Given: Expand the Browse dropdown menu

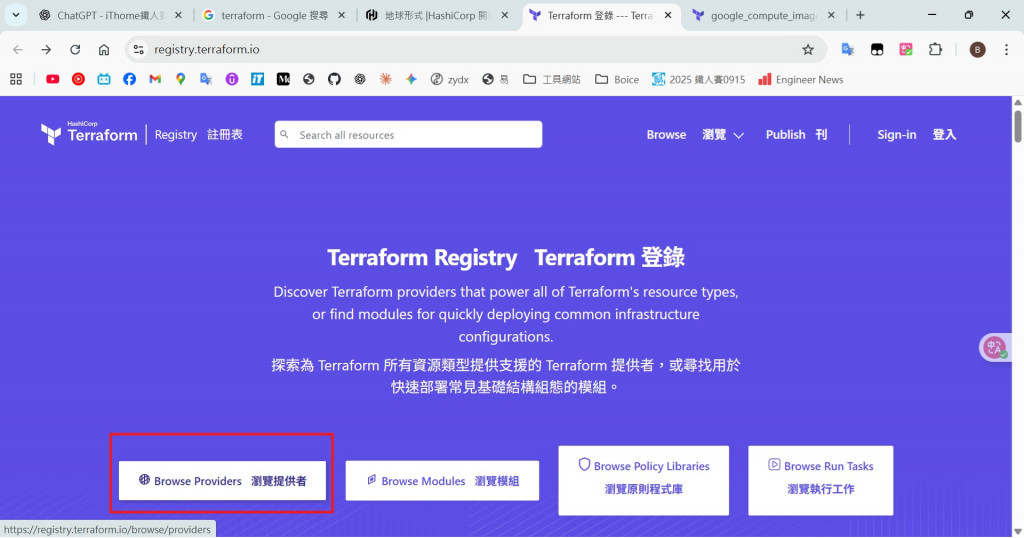Looking at the screenshot, I should (695, 134).
